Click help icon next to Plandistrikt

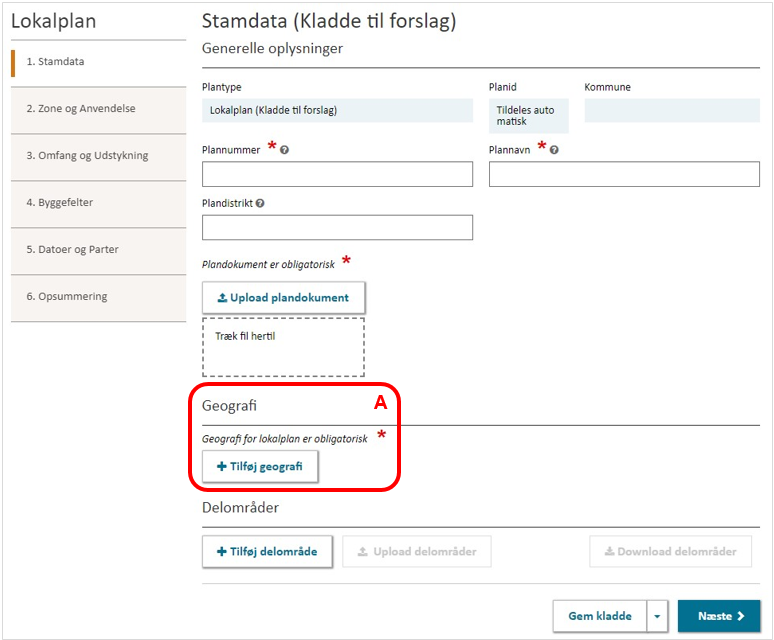pyautogui.click(x=260, y=203)
